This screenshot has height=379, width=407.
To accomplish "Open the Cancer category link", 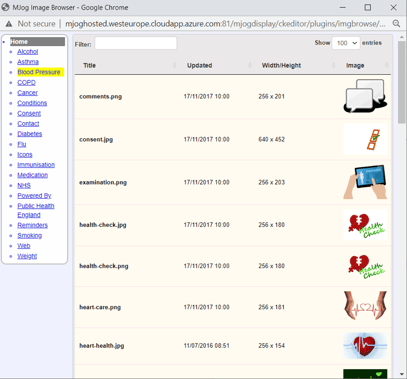I will pos(27,93).
